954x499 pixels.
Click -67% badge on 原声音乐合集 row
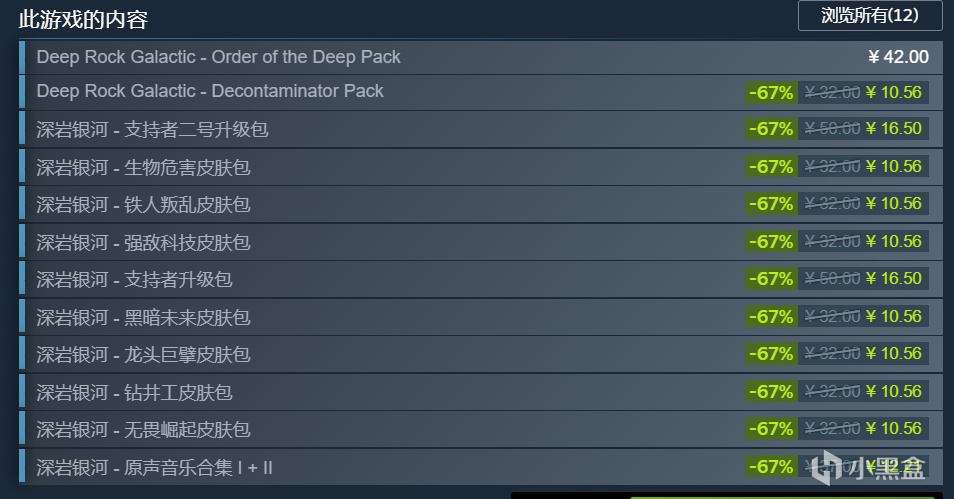point(771,467)
